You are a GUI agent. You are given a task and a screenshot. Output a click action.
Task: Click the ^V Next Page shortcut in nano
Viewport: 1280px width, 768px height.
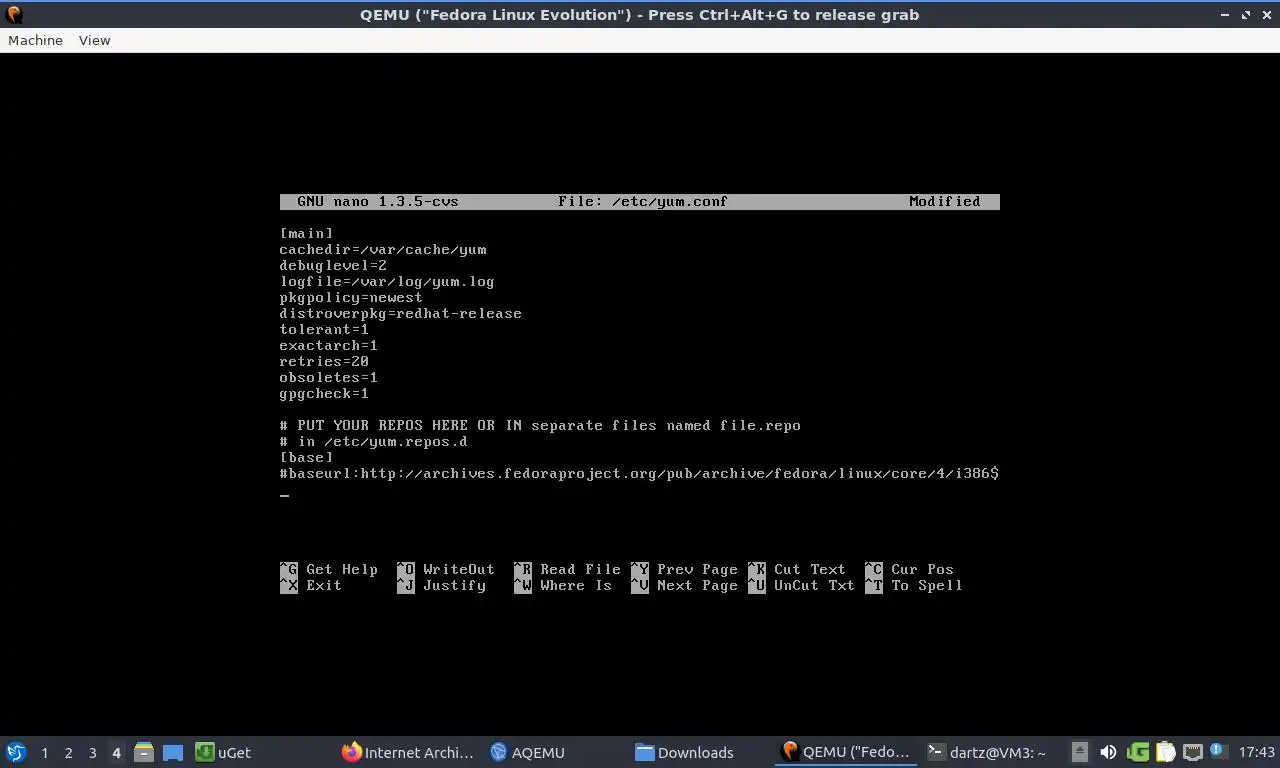(x=684, y=585)
